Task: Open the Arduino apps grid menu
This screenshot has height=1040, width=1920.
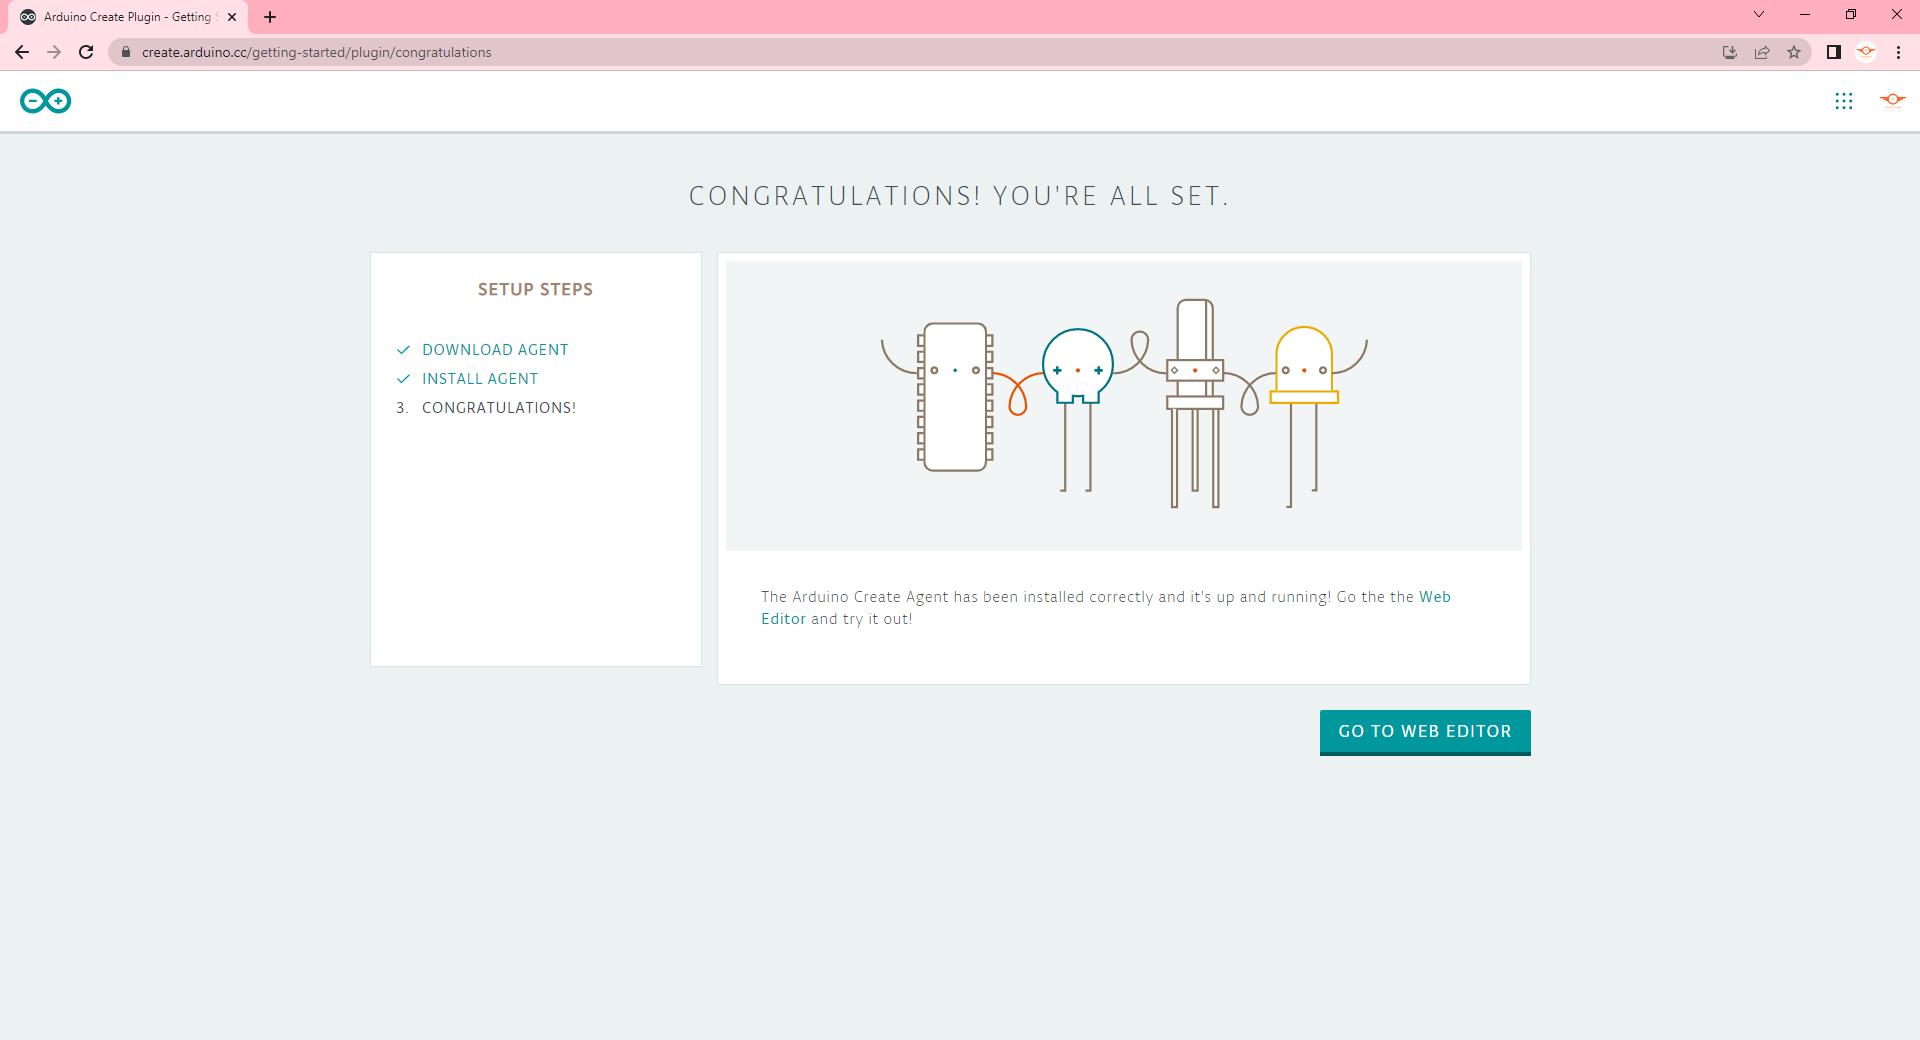Action: tap(1844, 101)
